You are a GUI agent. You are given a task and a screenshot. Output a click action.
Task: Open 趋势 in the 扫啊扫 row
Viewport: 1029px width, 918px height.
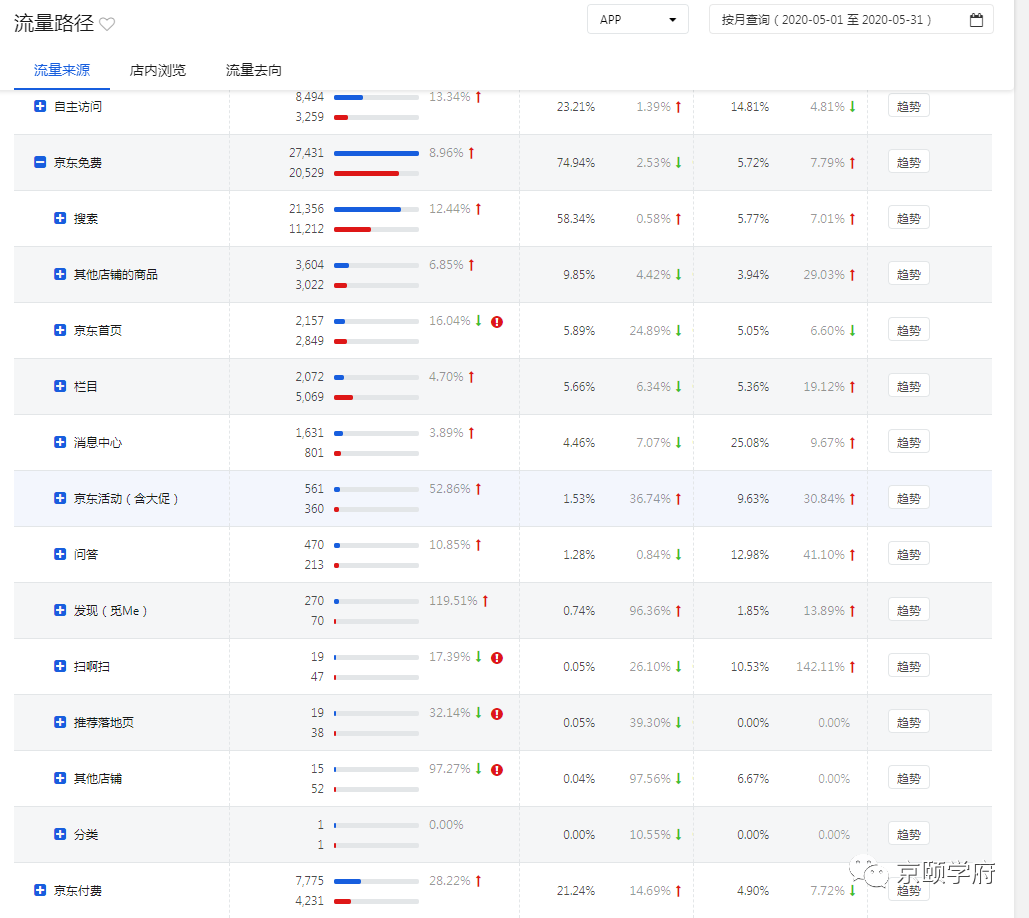coord(908,666)
